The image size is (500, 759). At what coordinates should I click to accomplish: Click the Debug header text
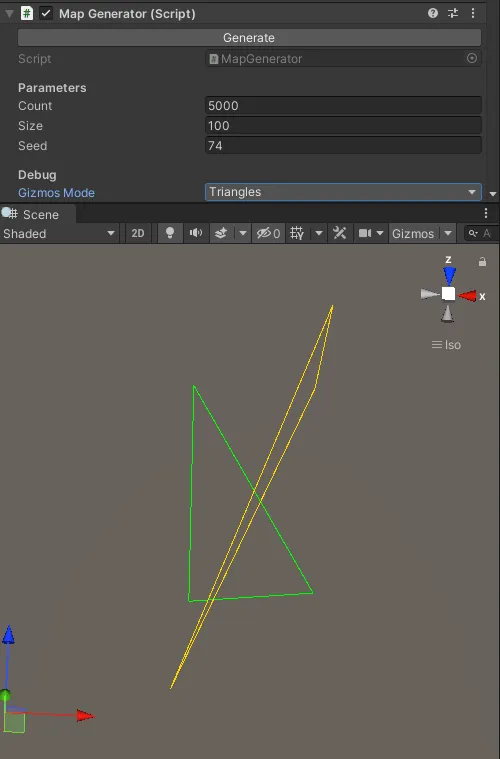37,175
